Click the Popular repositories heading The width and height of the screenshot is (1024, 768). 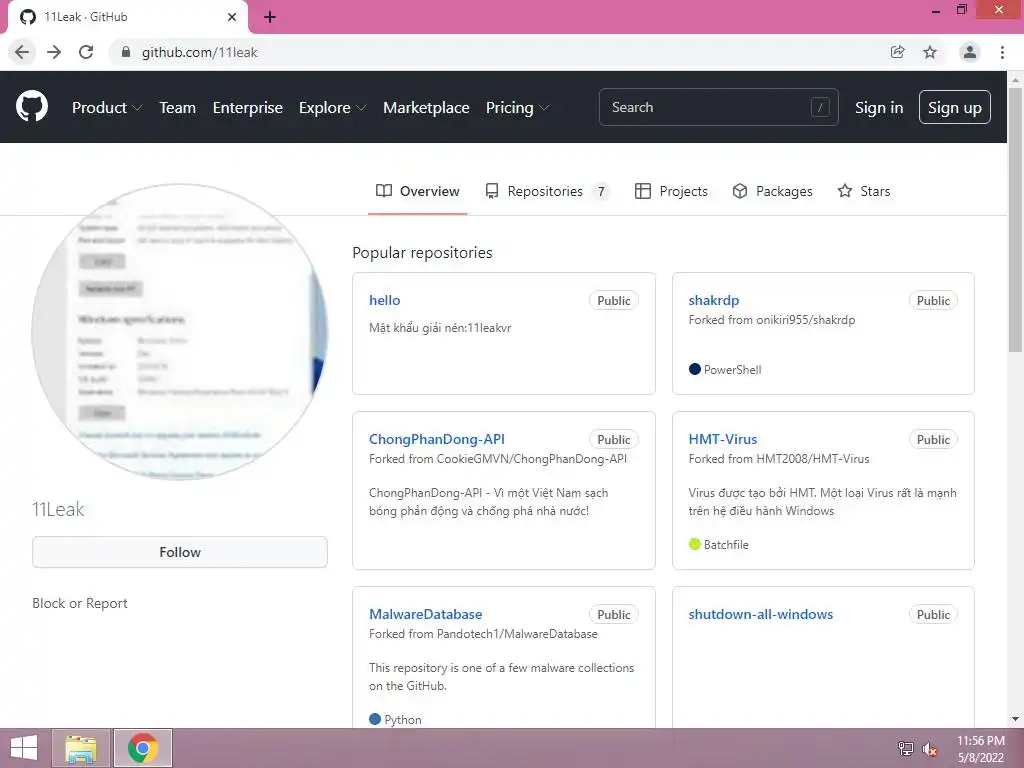coord(422,253)
